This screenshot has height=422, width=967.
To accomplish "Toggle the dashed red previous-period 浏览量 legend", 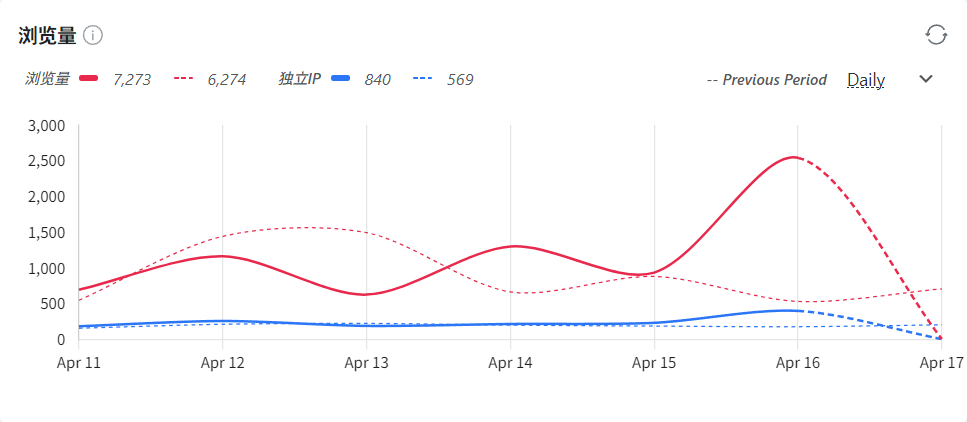I will (184, 79).
